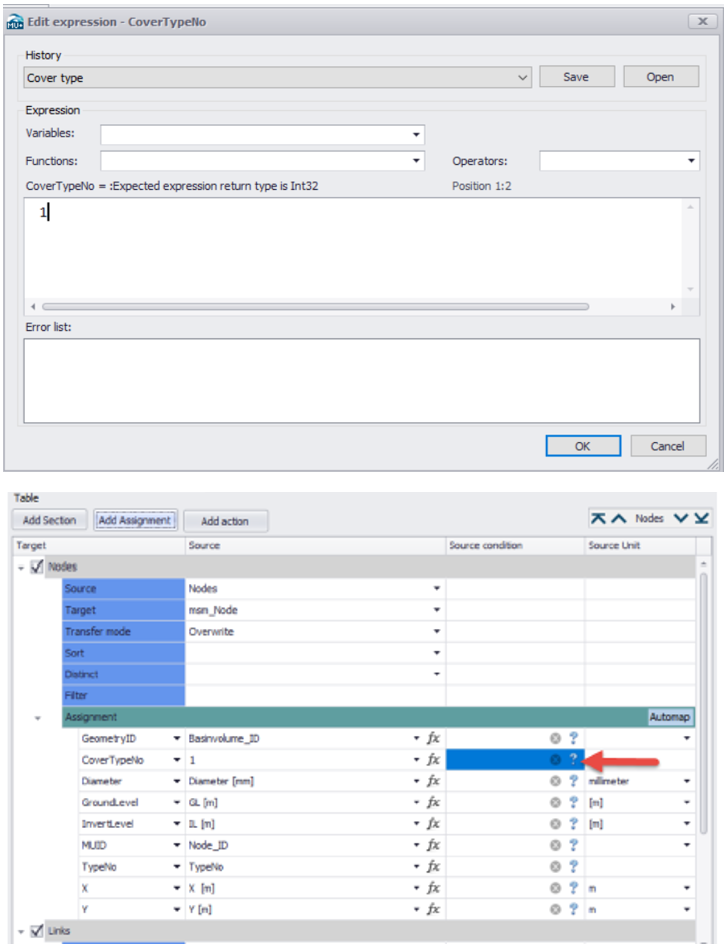Open the Variables dropdown
724x944 pixels.
416,134
